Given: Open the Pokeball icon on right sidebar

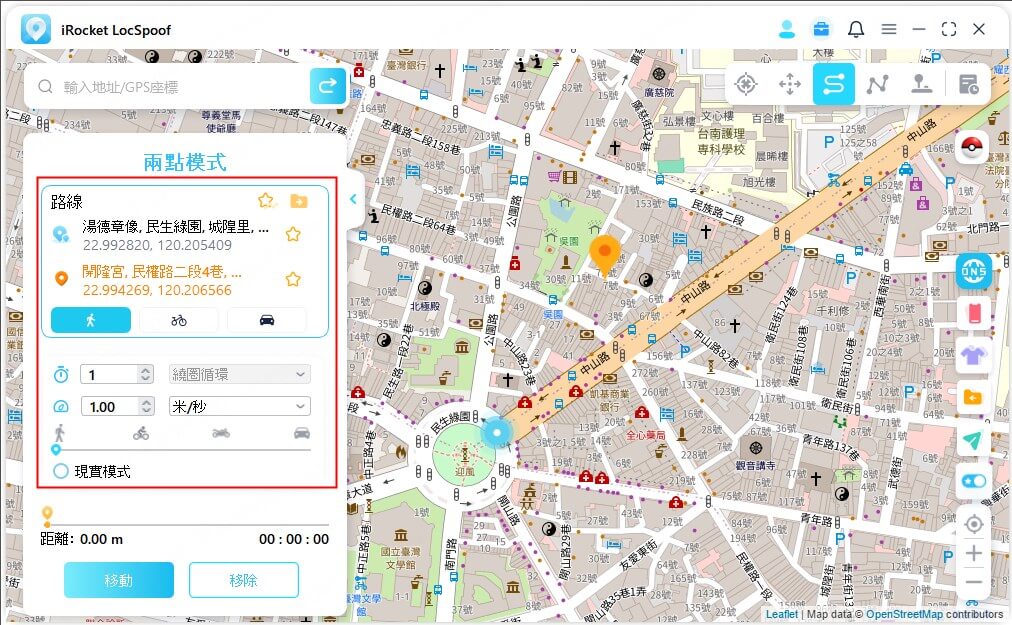Looking at the screenshot, I should 973,148.
